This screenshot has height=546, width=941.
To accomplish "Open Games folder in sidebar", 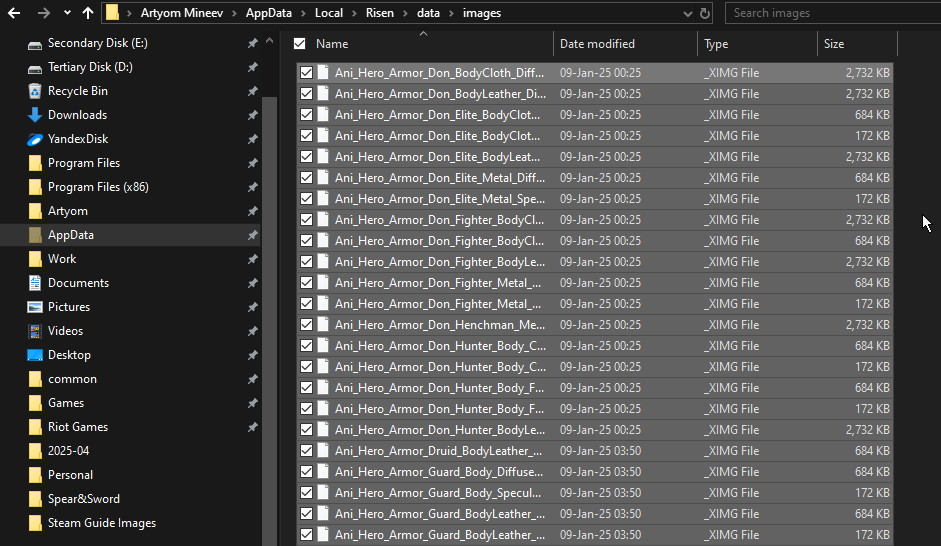I will (65, 403).
